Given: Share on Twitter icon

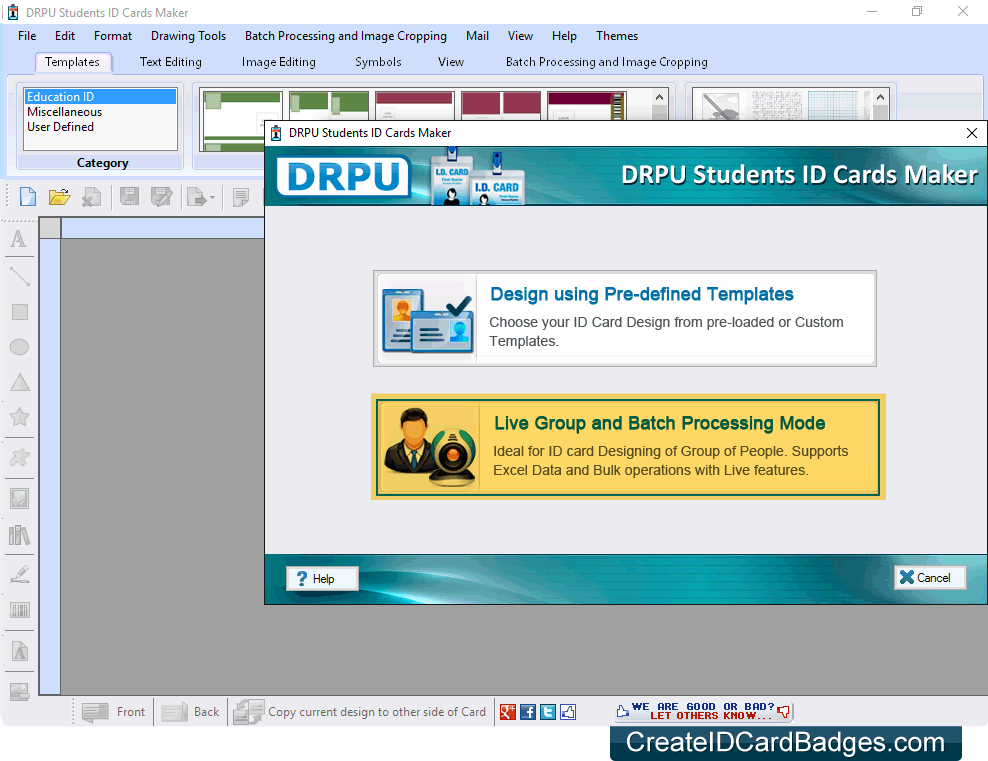Looking at the screenshot, I should click(x=548, y=712).
